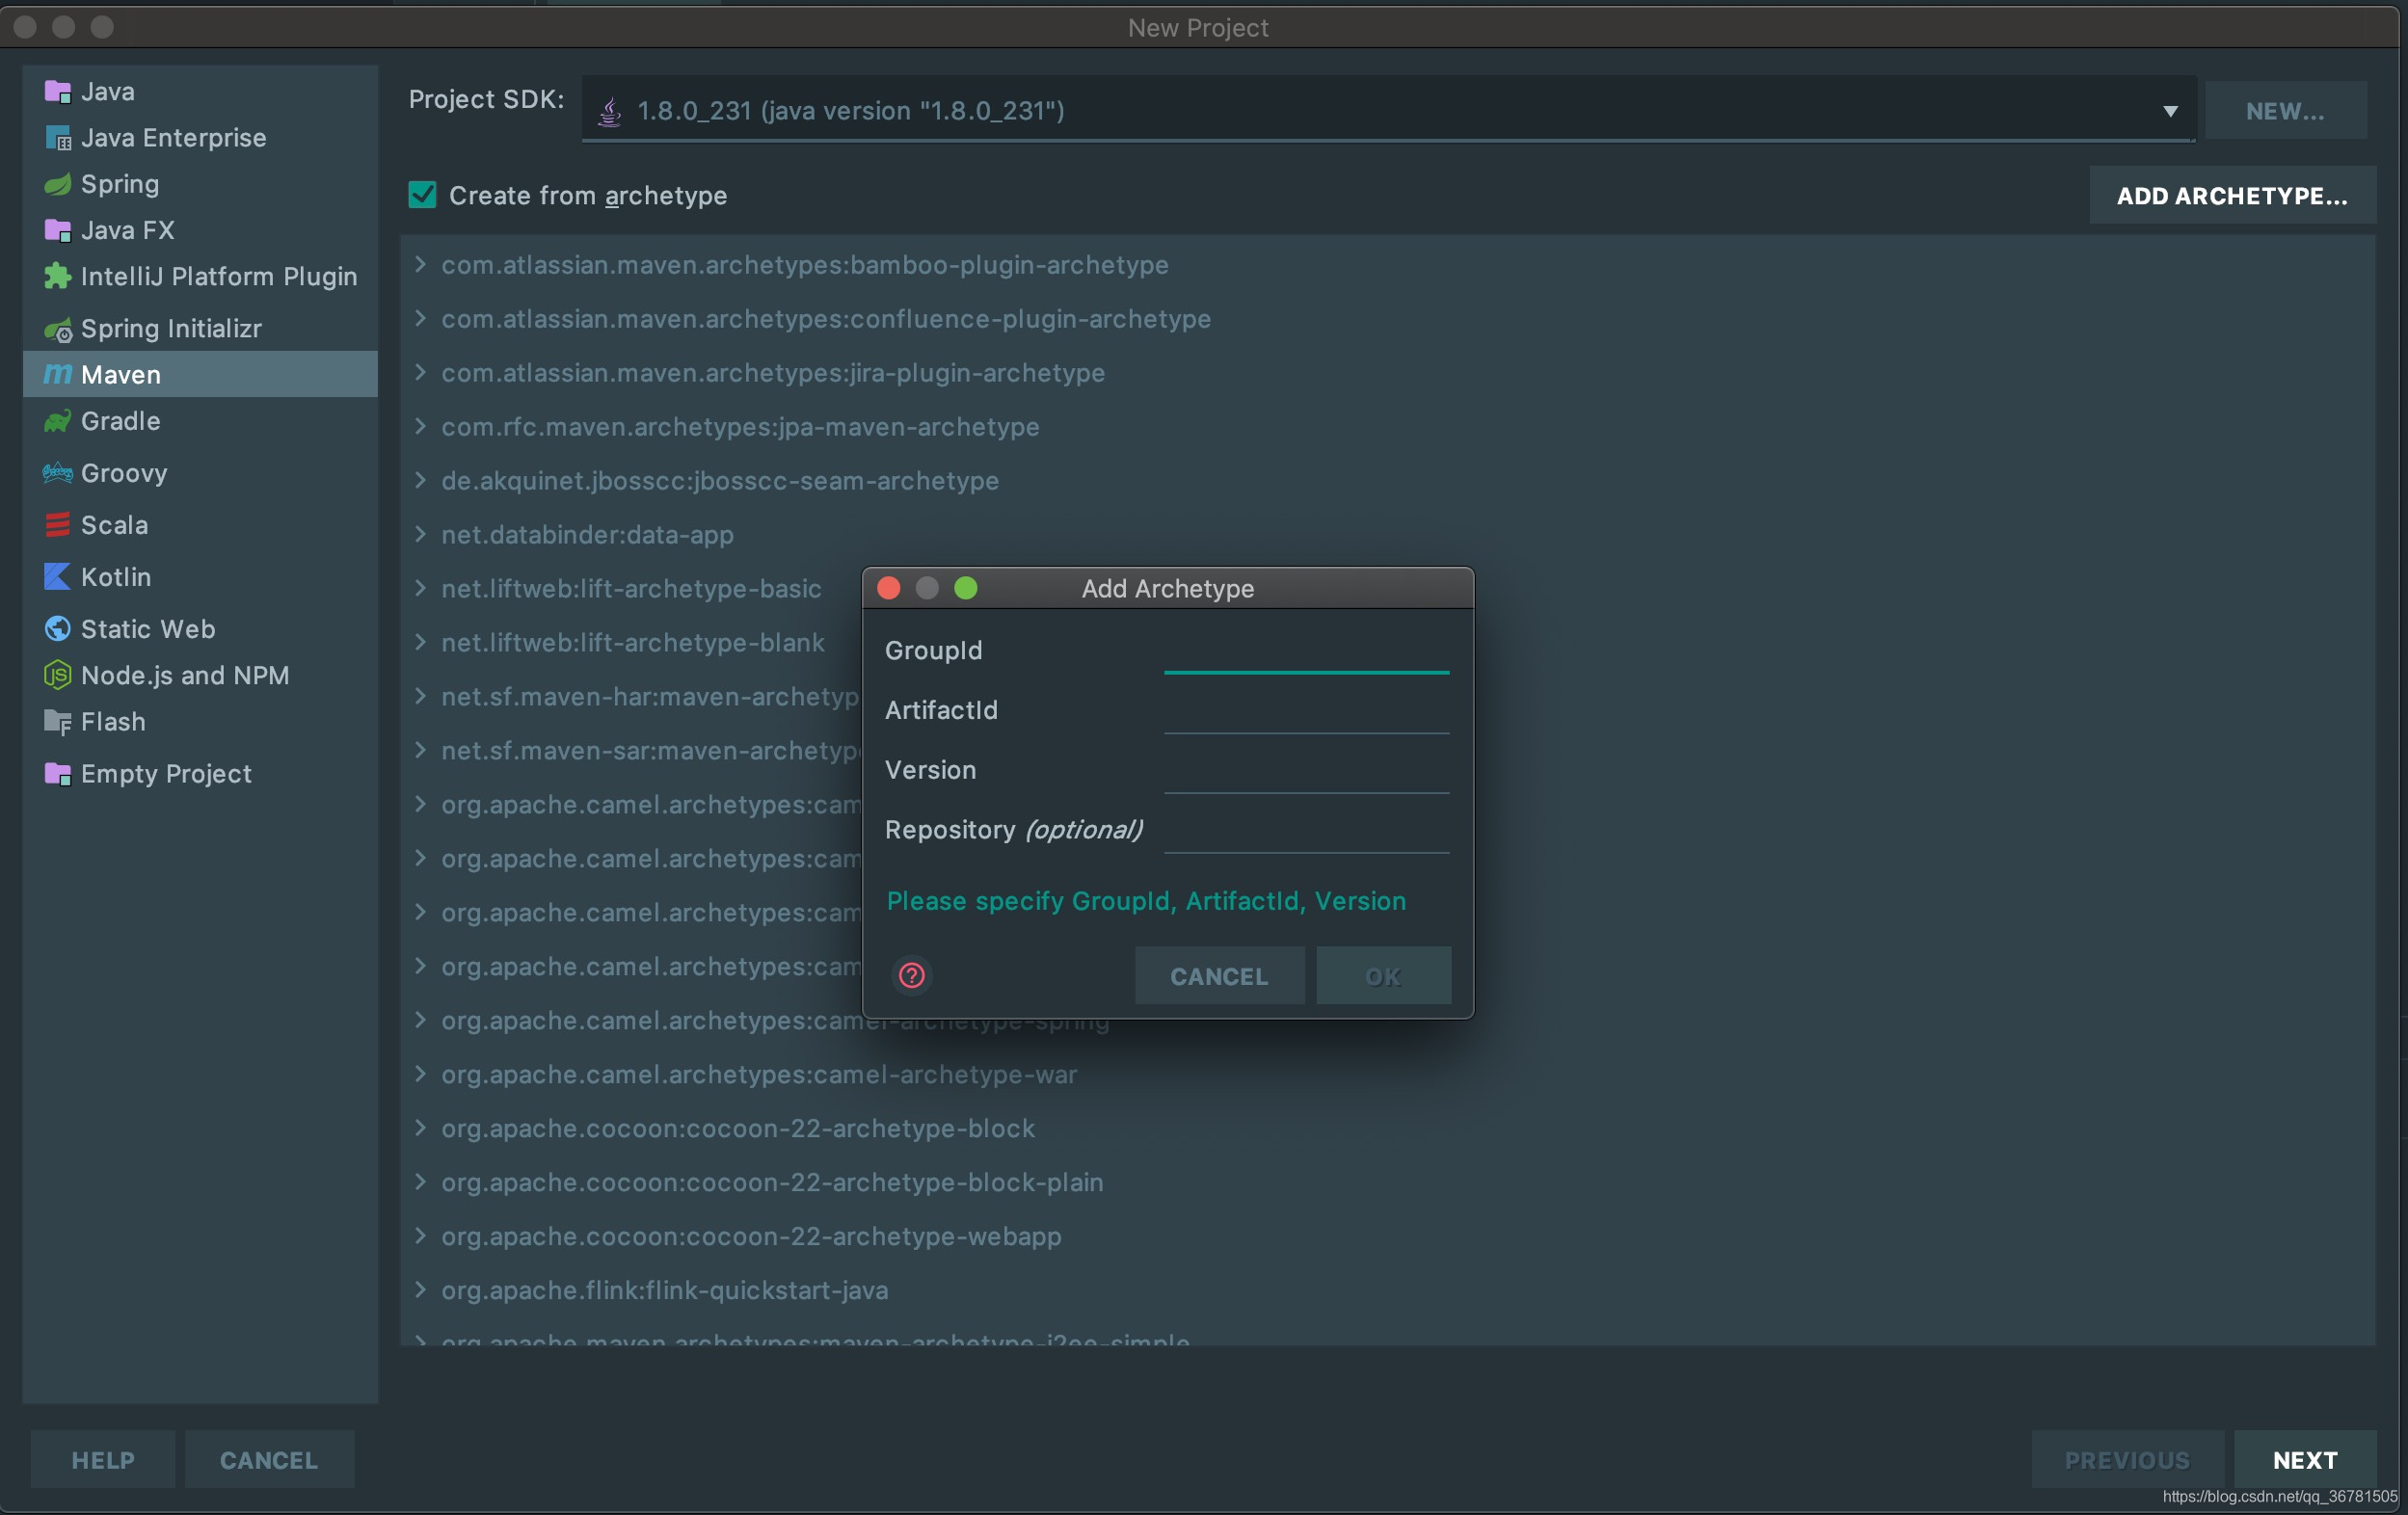
Task: Click the Groovy icon
Action: pyautogui.click(x=58, y=473)
